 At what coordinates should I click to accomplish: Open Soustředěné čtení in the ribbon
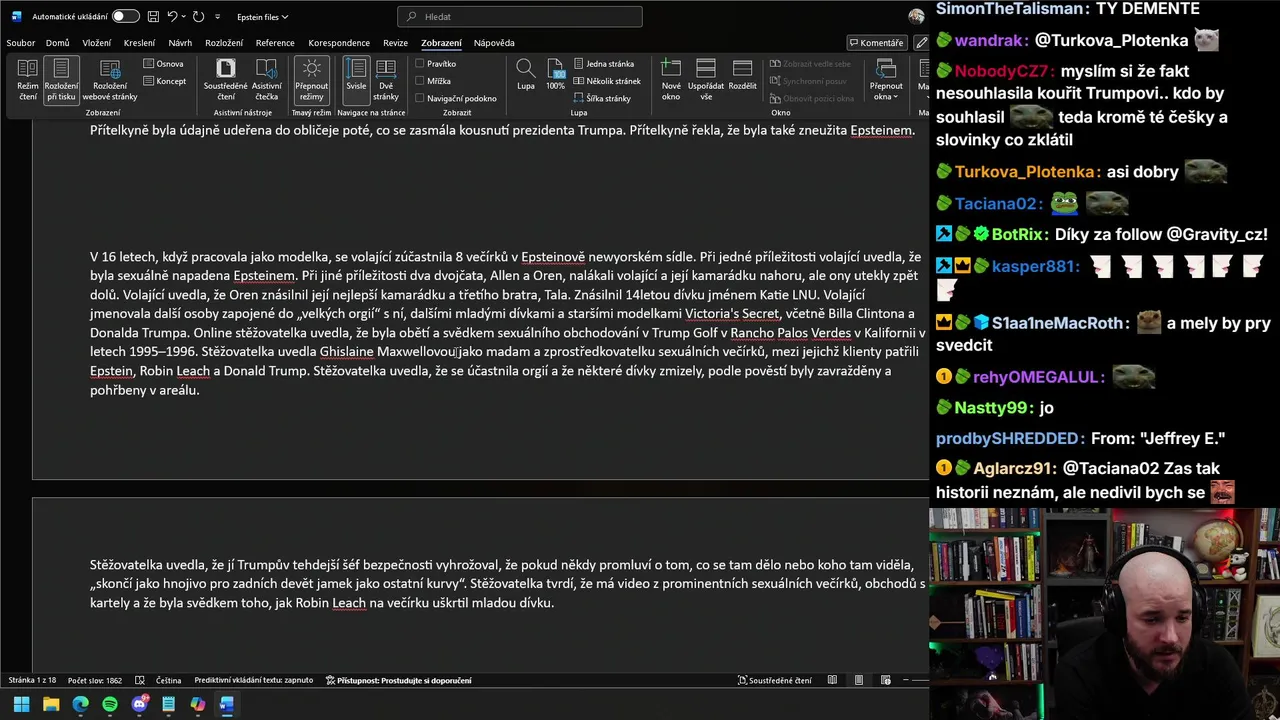(226, 80)
